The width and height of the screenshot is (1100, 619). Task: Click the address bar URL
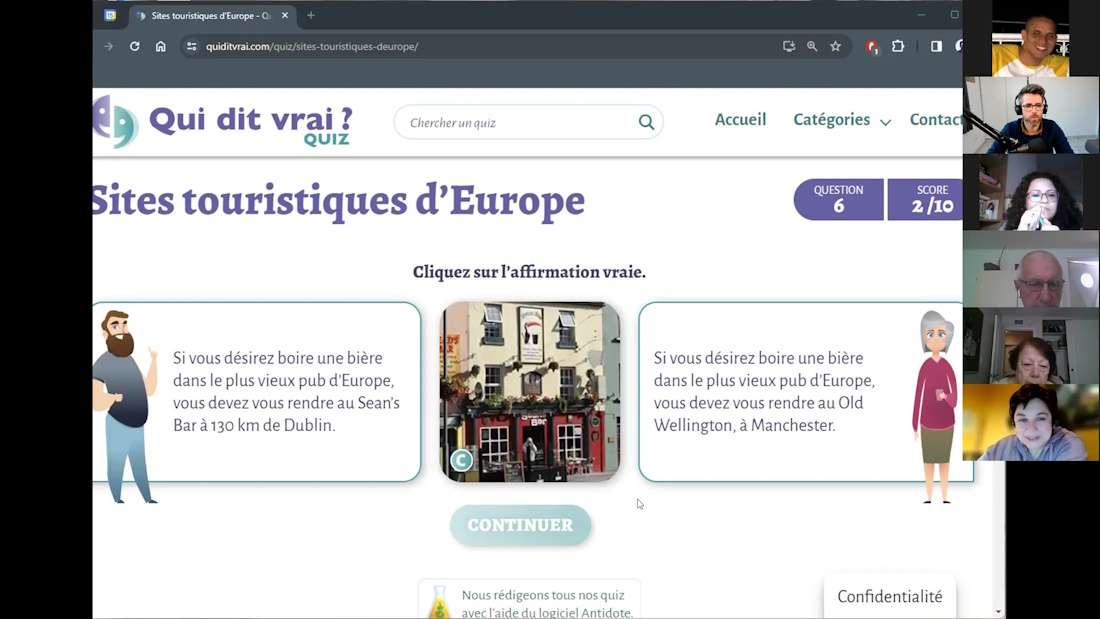[x=312, y=46]
